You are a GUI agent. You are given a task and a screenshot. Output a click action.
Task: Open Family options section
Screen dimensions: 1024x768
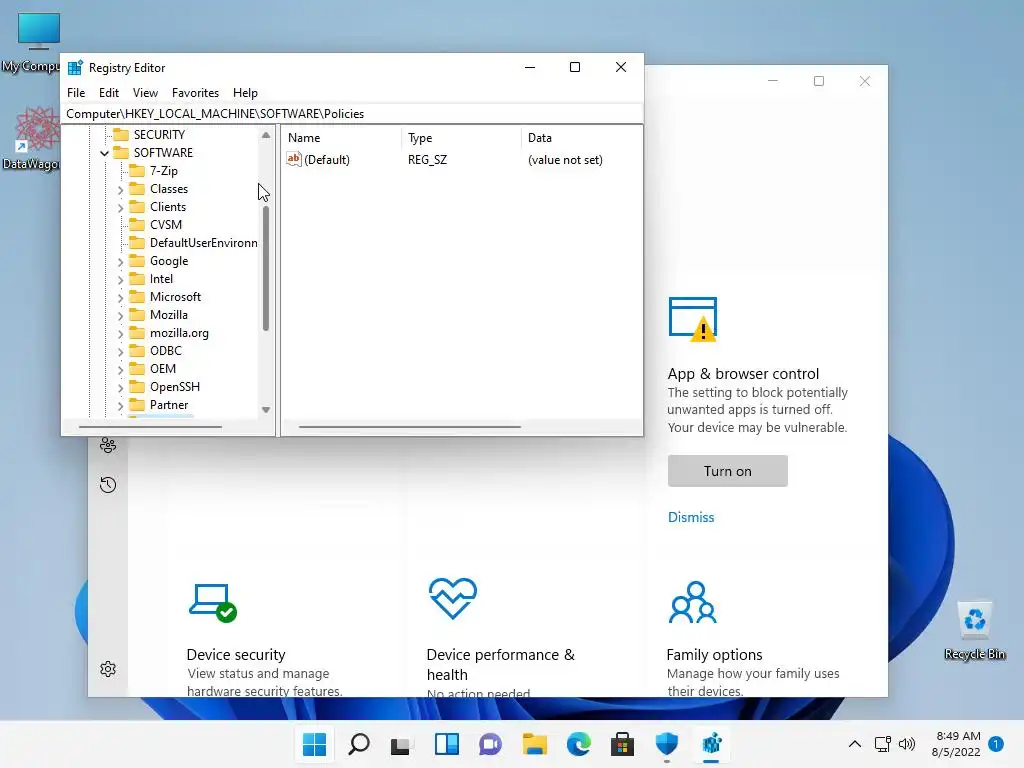(714, 654)
